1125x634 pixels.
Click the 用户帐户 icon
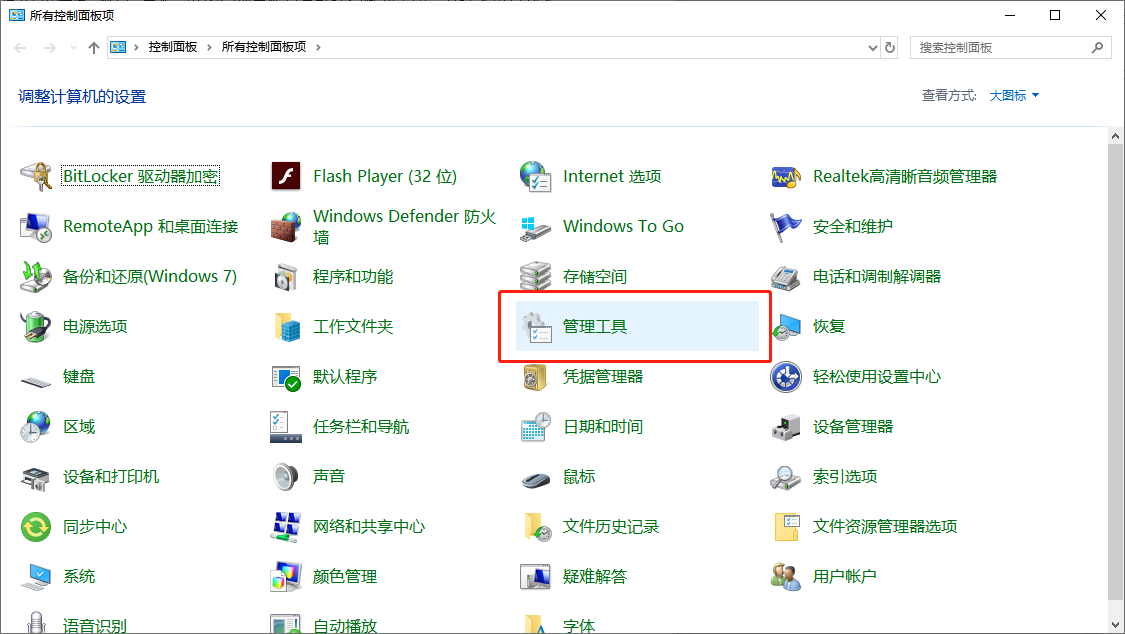pyautogui.click(x=786, y=577)
